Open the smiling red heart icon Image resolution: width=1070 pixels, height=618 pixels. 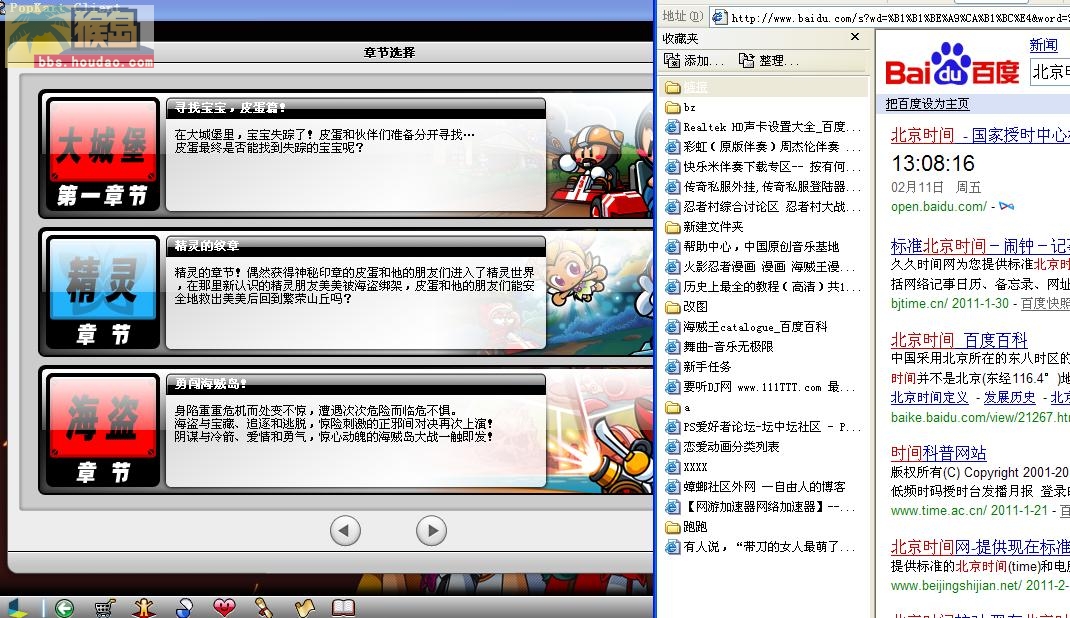click(x=224, y=606)
